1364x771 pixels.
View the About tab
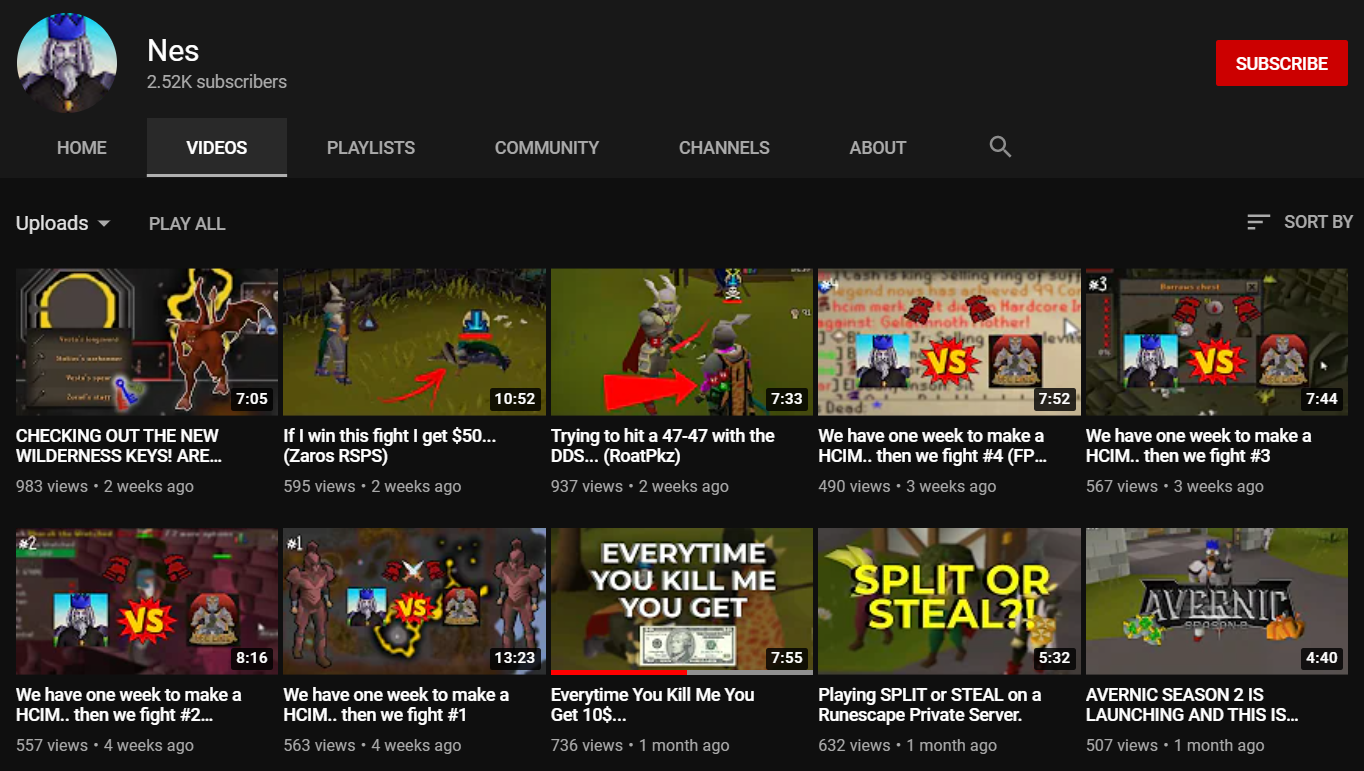point(878,148)
